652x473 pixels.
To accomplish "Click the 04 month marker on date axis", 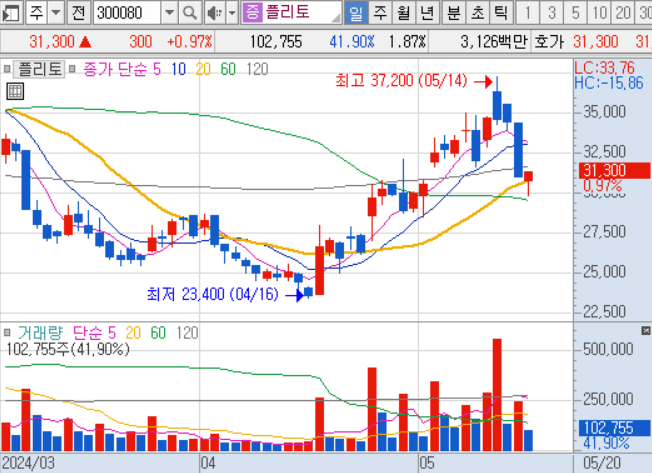I will pos(208,463).
